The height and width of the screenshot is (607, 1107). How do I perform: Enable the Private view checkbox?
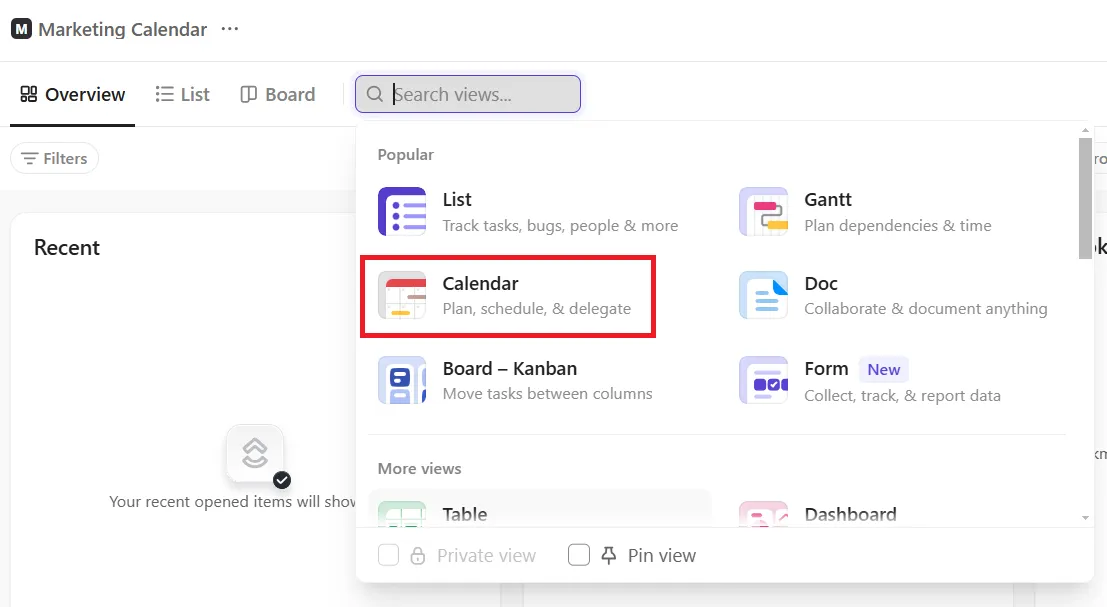(x=388, y=555)
